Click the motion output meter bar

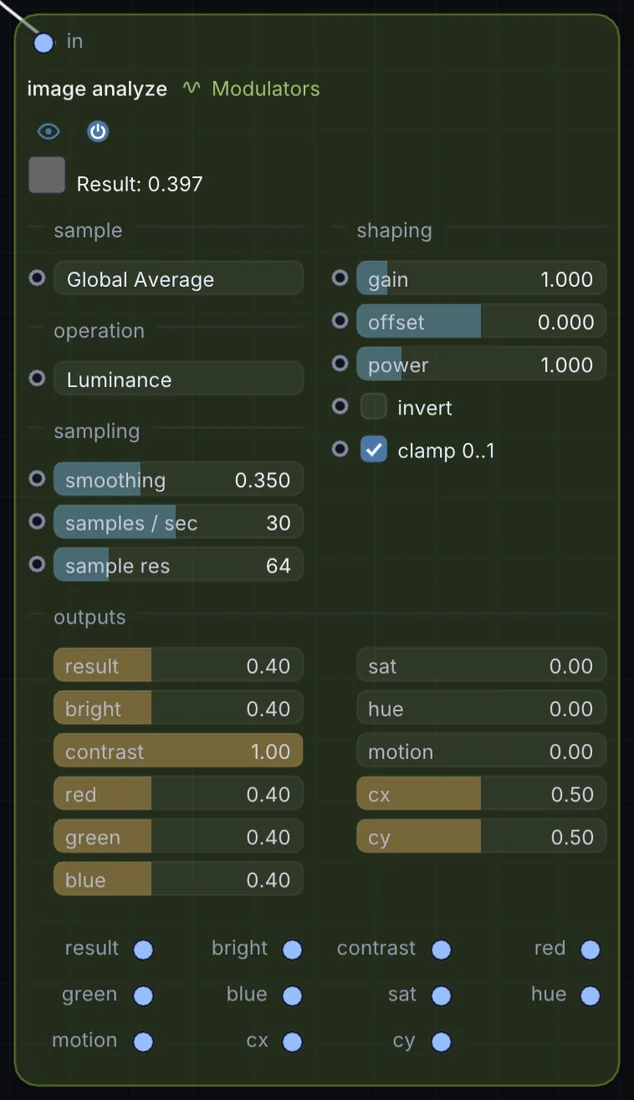pos(481,751)
